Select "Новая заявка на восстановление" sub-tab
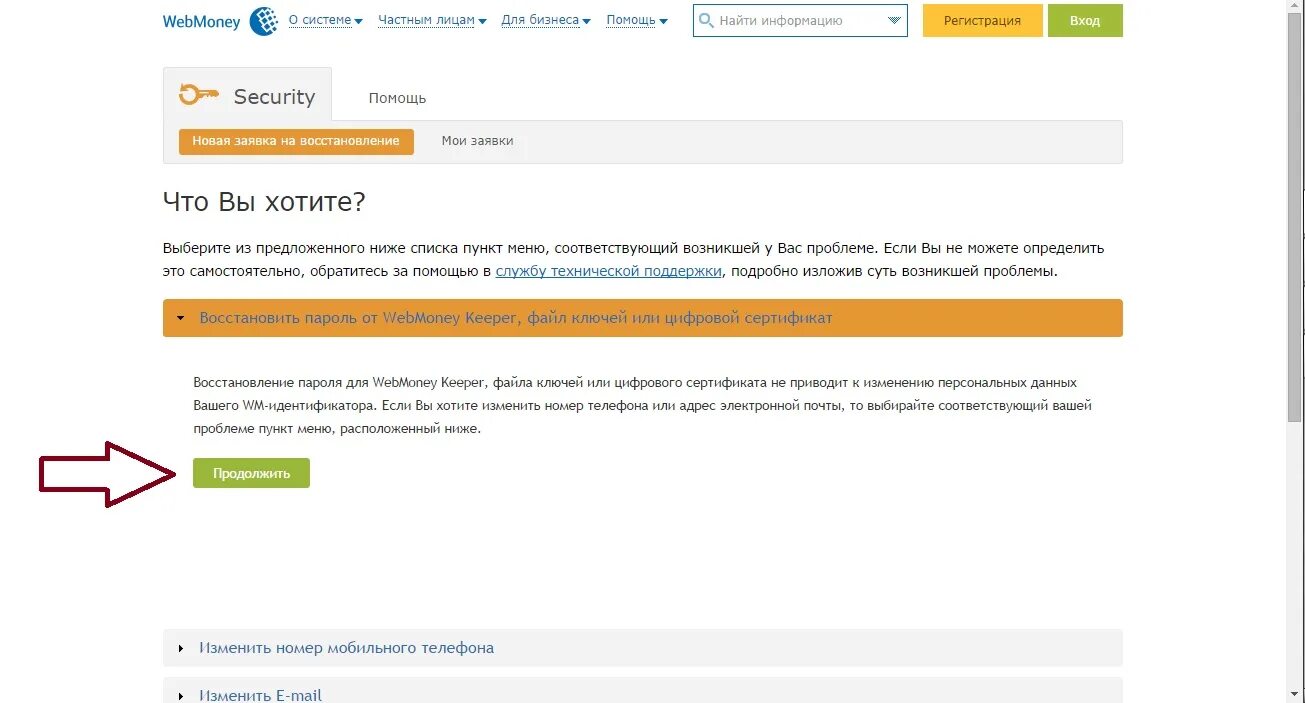Screen dimensions: 1305x703 296,141
